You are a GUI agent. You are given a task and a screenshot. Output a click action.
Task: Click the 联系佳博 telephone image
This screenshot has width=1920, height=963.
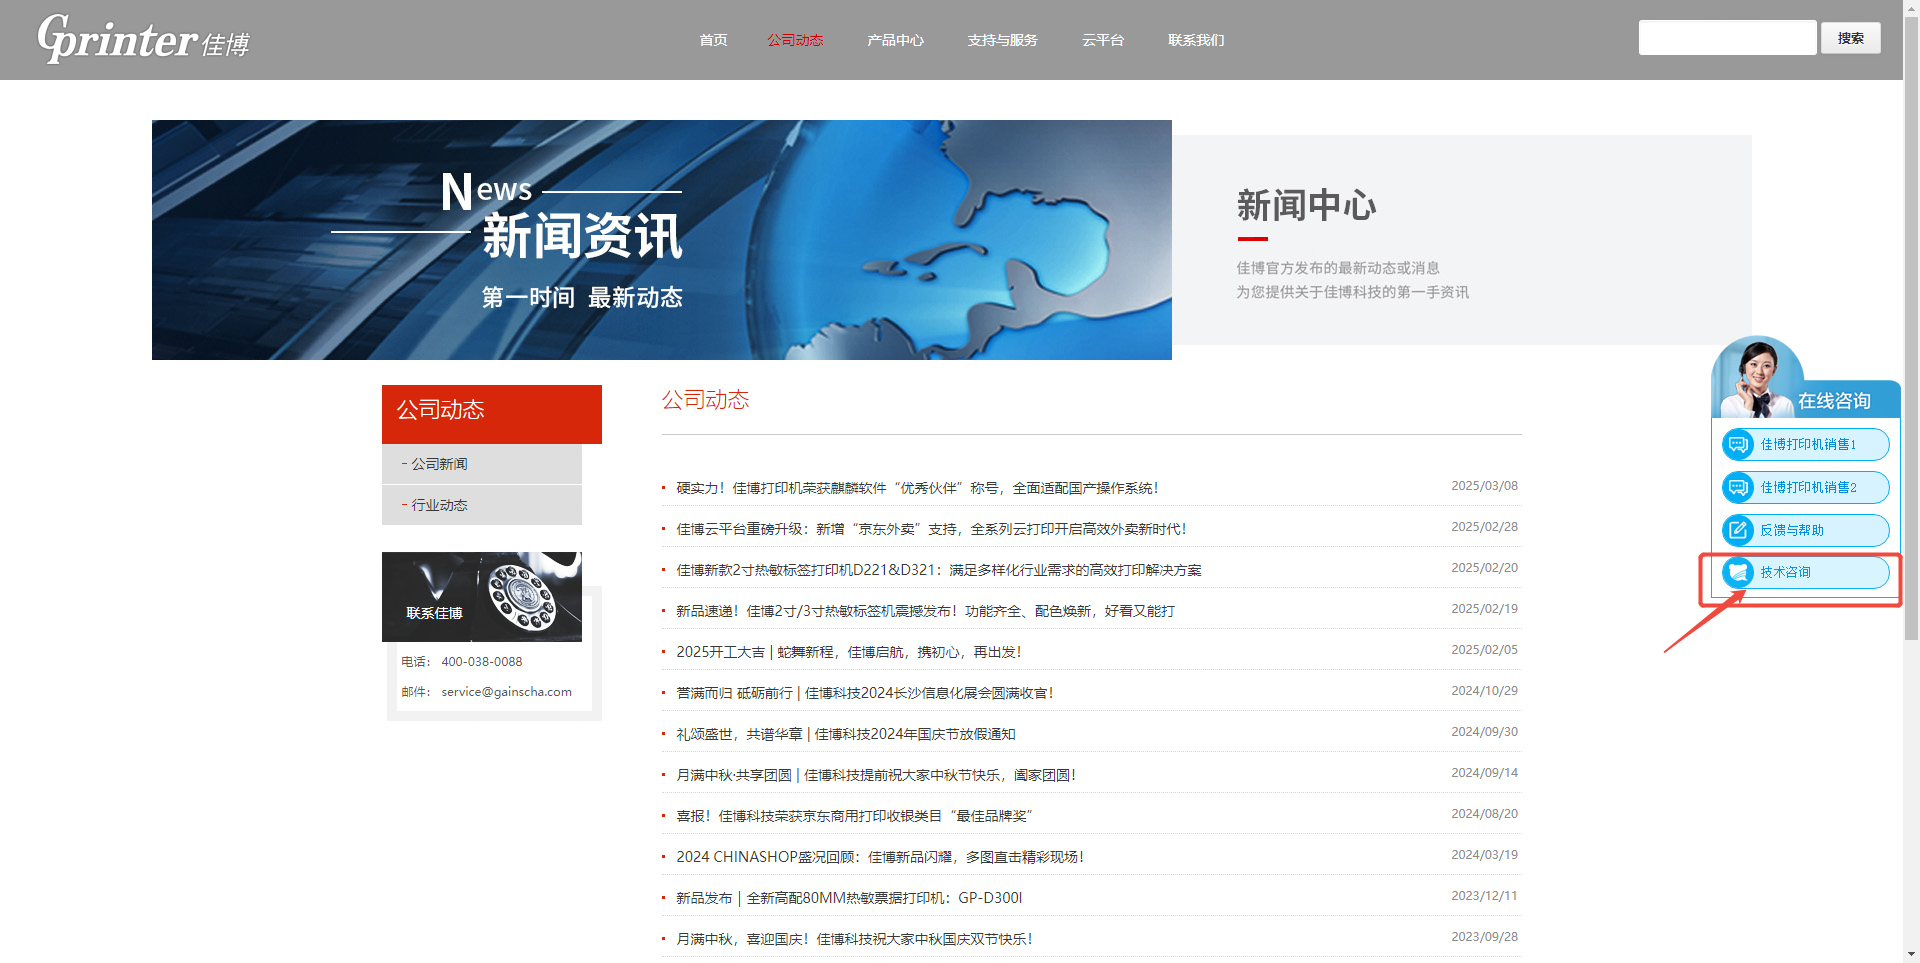click(x=482, y=597)
